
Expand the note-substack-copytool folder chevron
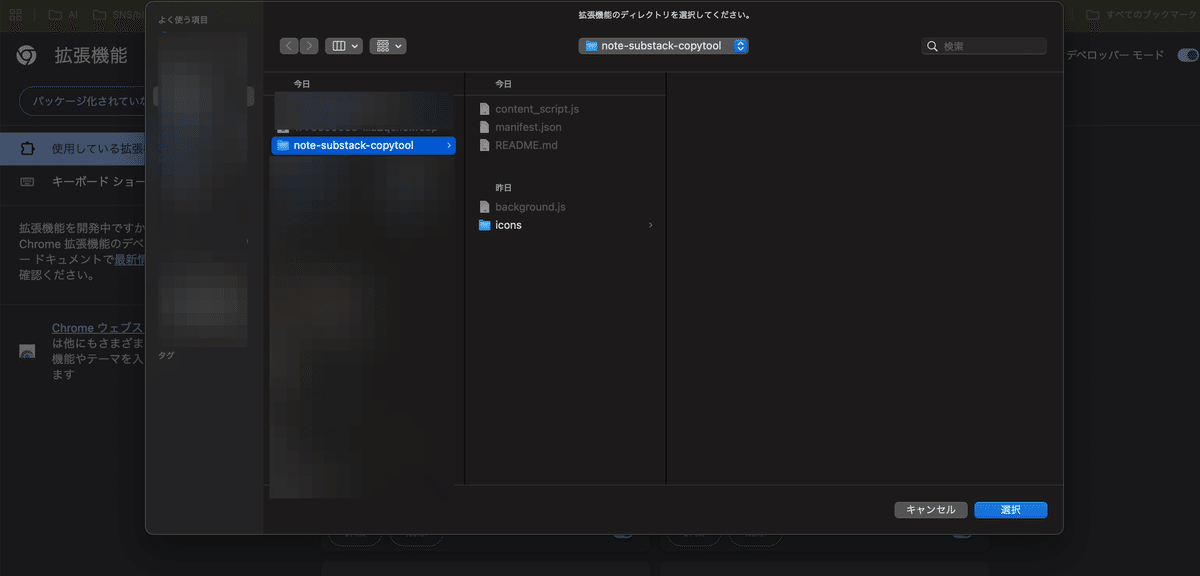[x=449, y=146]
